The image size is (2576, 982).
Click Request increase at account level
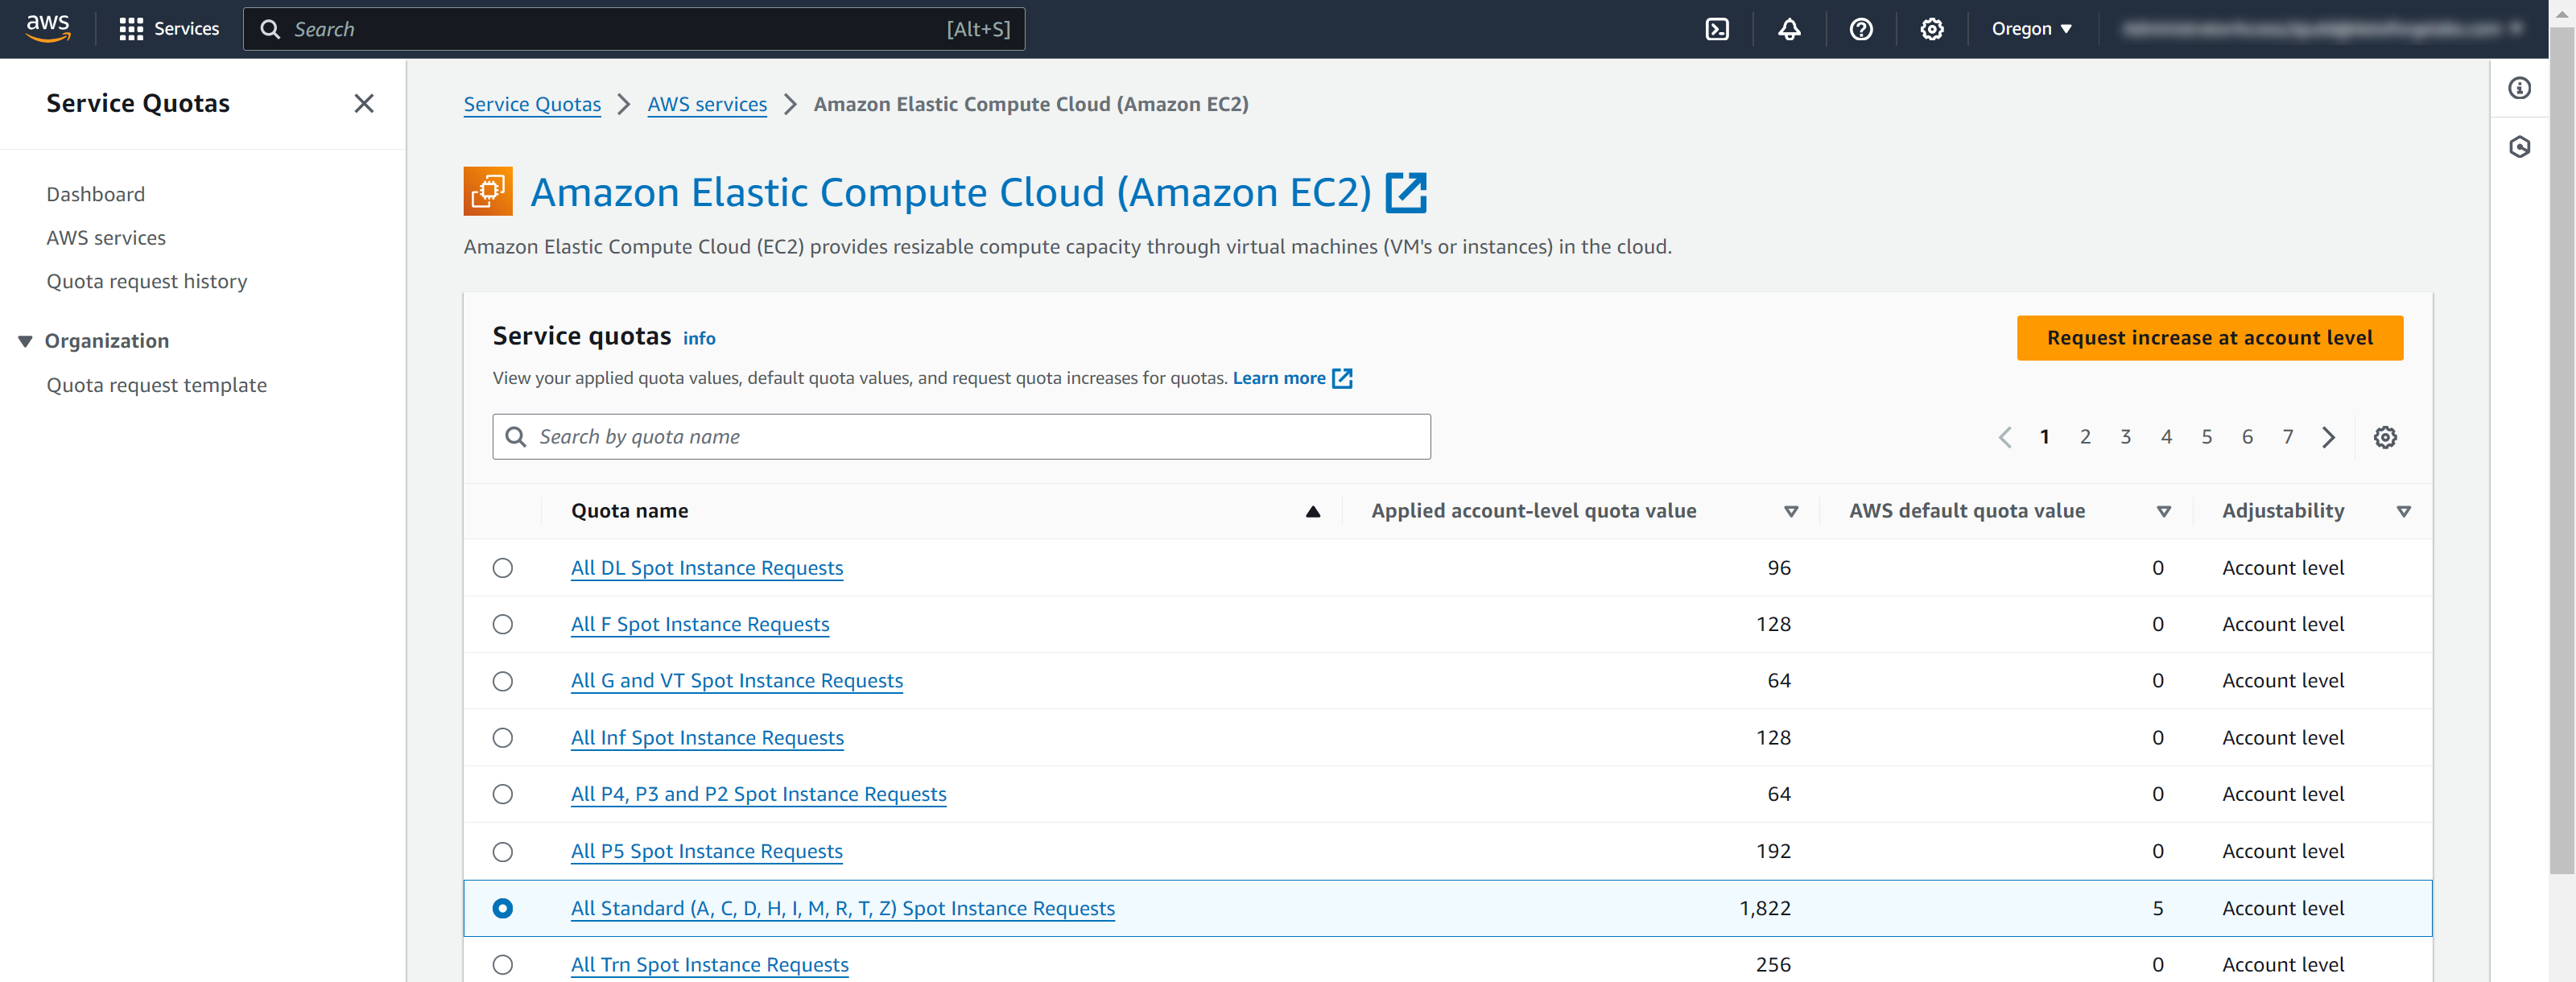coord(2209,338)
